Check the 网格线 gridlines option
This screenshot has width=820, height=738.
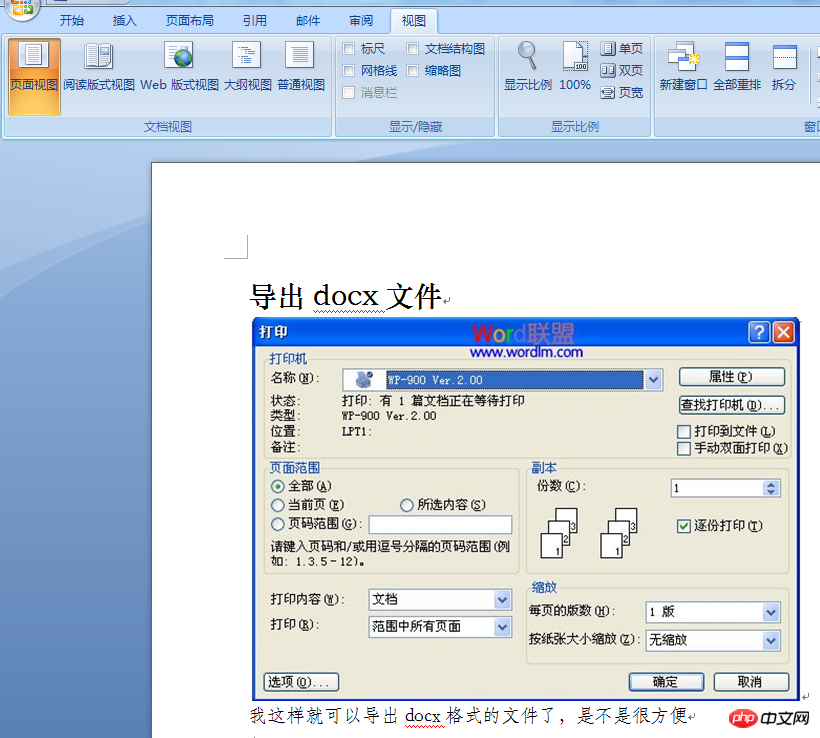(x=348, y=71)
